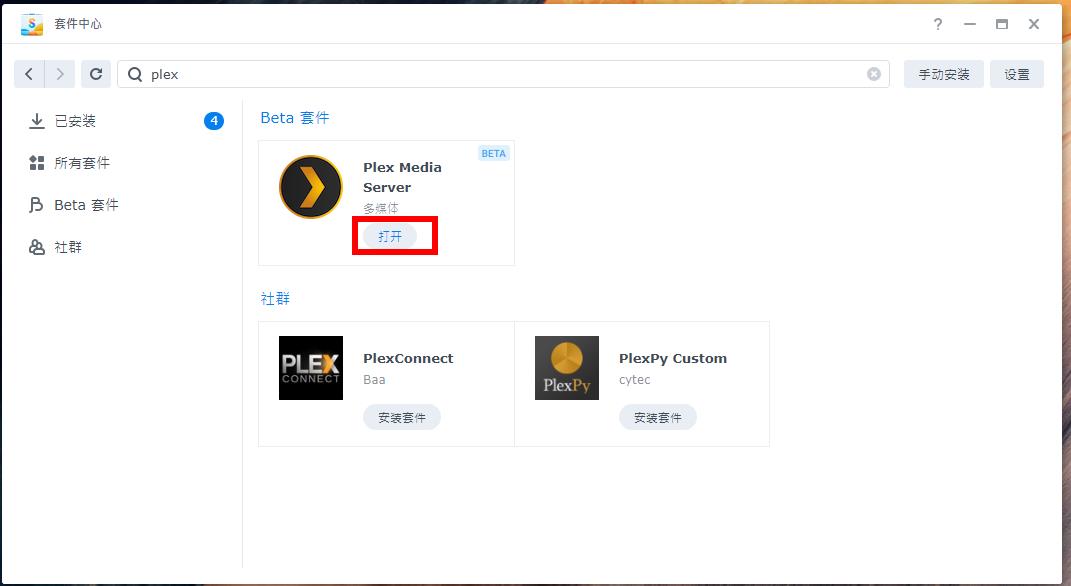The image size is (1071, 586).
Task: Click the PlexConnect logo
Action: (311, 367)
